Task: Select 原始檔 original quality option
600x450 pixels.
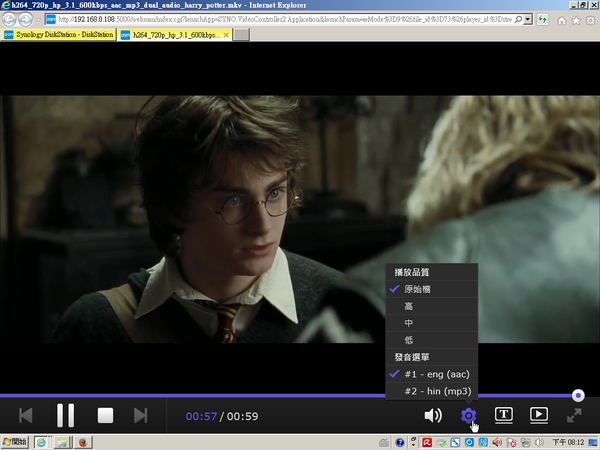Action: tap(432, 289)
